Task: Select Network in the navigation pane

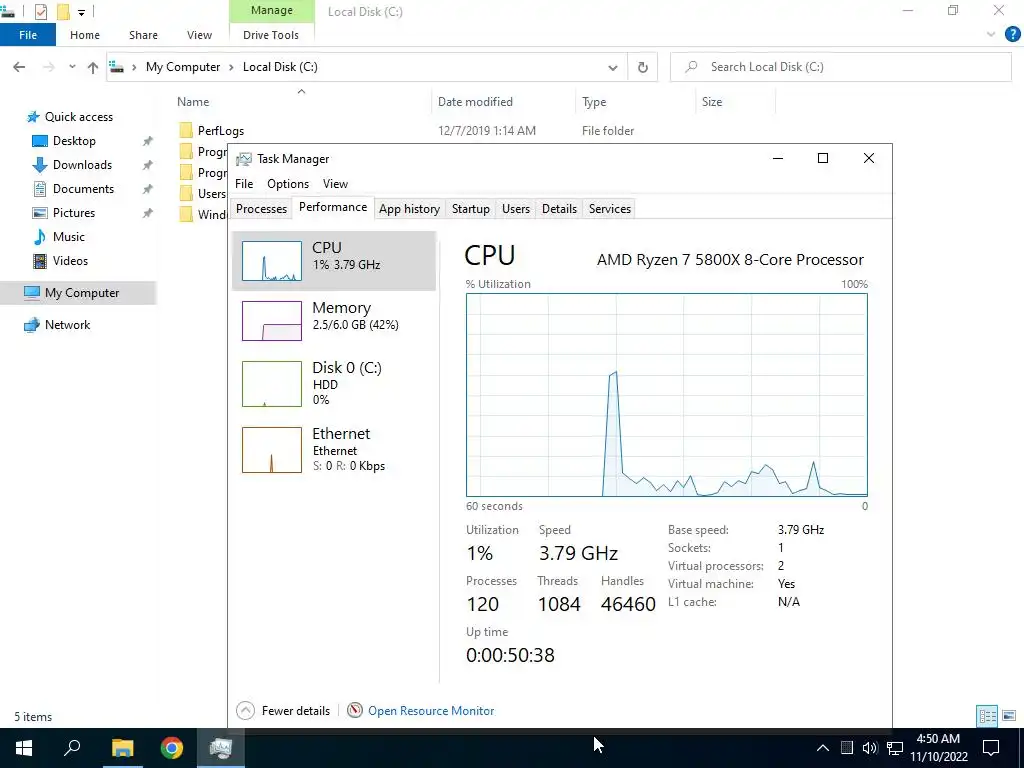Action: coord(67,325)
